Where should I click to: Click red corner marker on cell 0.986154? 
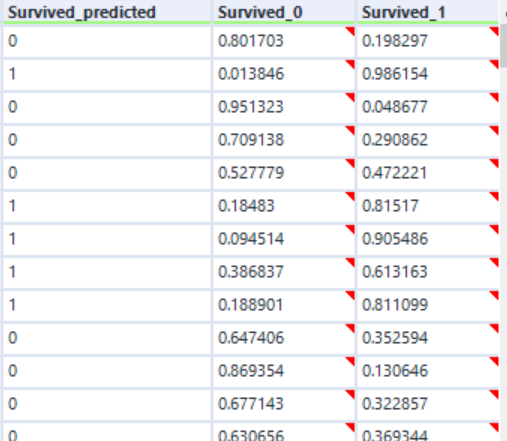[x=494, y=64]
